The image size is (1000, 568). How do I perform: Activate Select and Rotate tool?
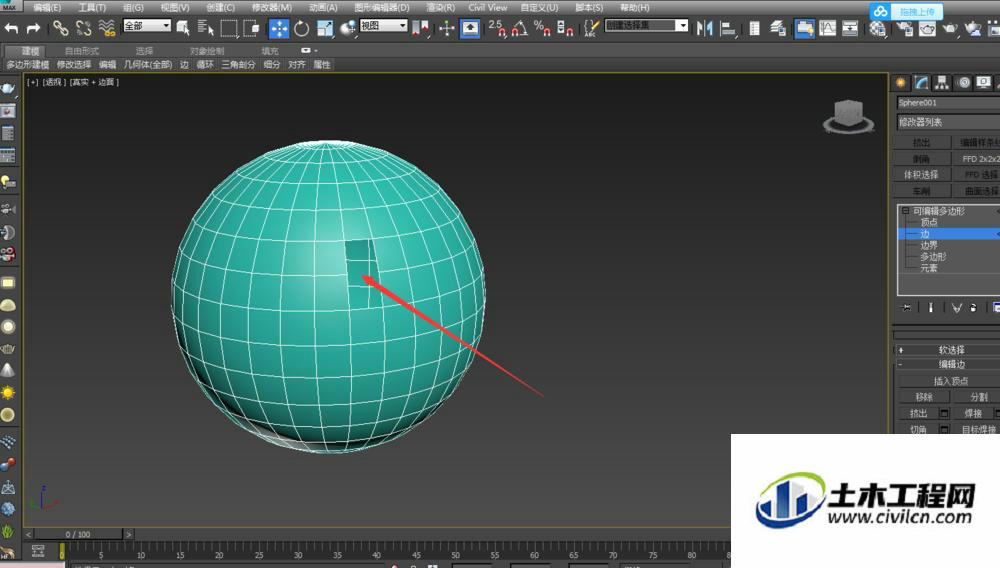[302, 28]
